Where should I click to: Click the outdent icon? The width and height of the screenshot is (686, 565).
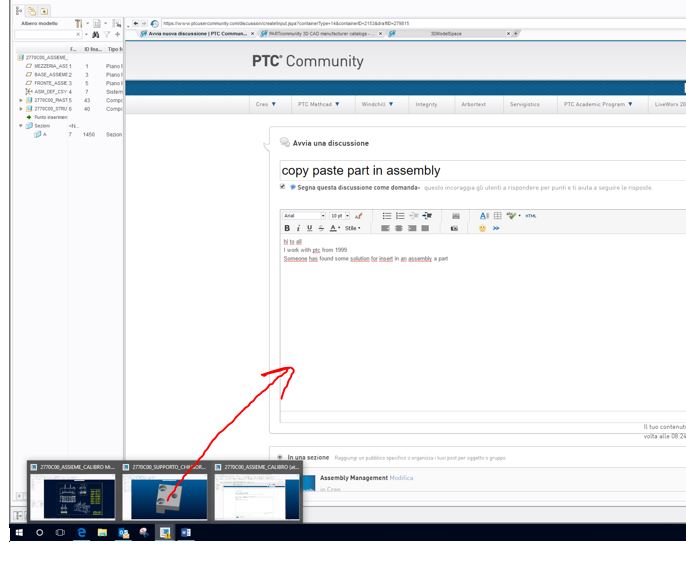coord(414,216)
